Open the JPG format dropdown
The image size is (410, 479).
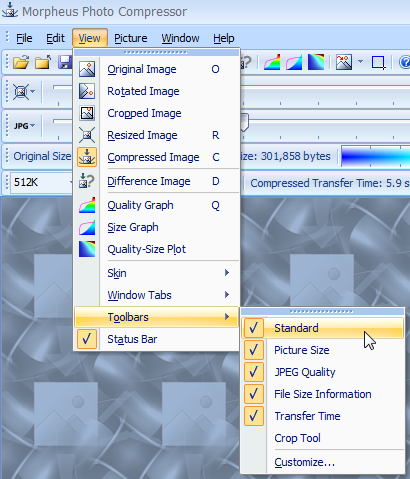tap(24, 126)
